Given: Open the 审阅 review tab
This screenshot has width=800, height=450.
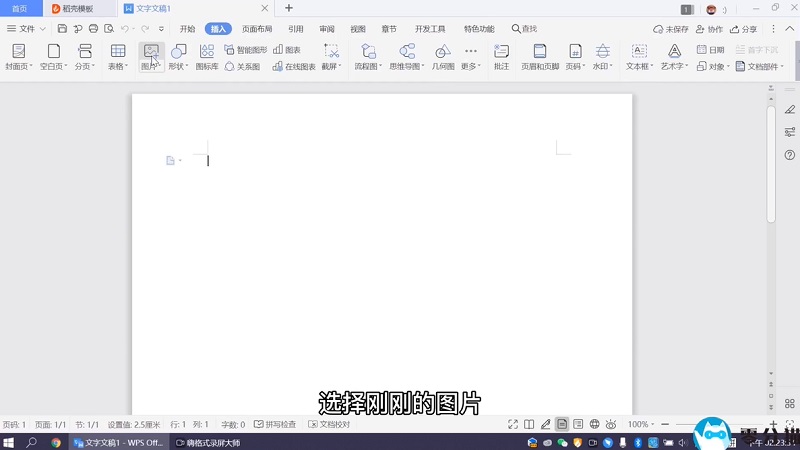Looking at the screenshot, I should (327, 29).
